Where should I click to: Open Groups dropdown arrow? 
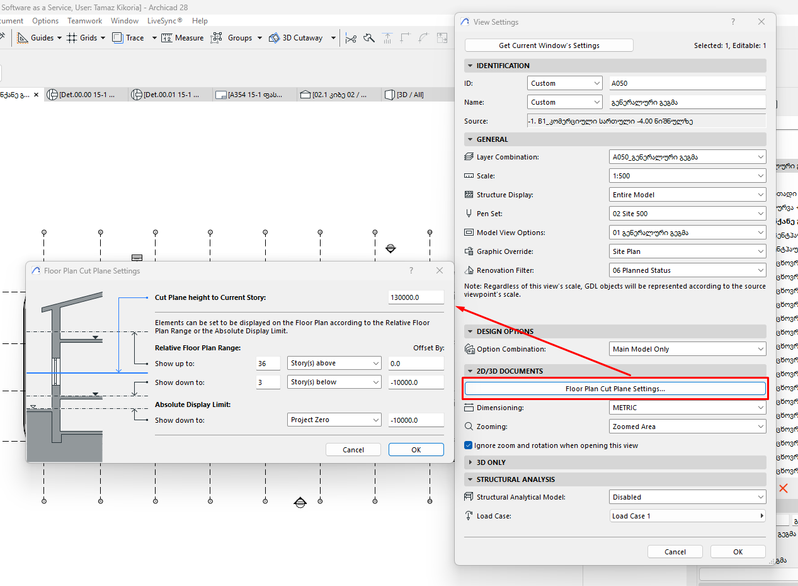point(260,38)
